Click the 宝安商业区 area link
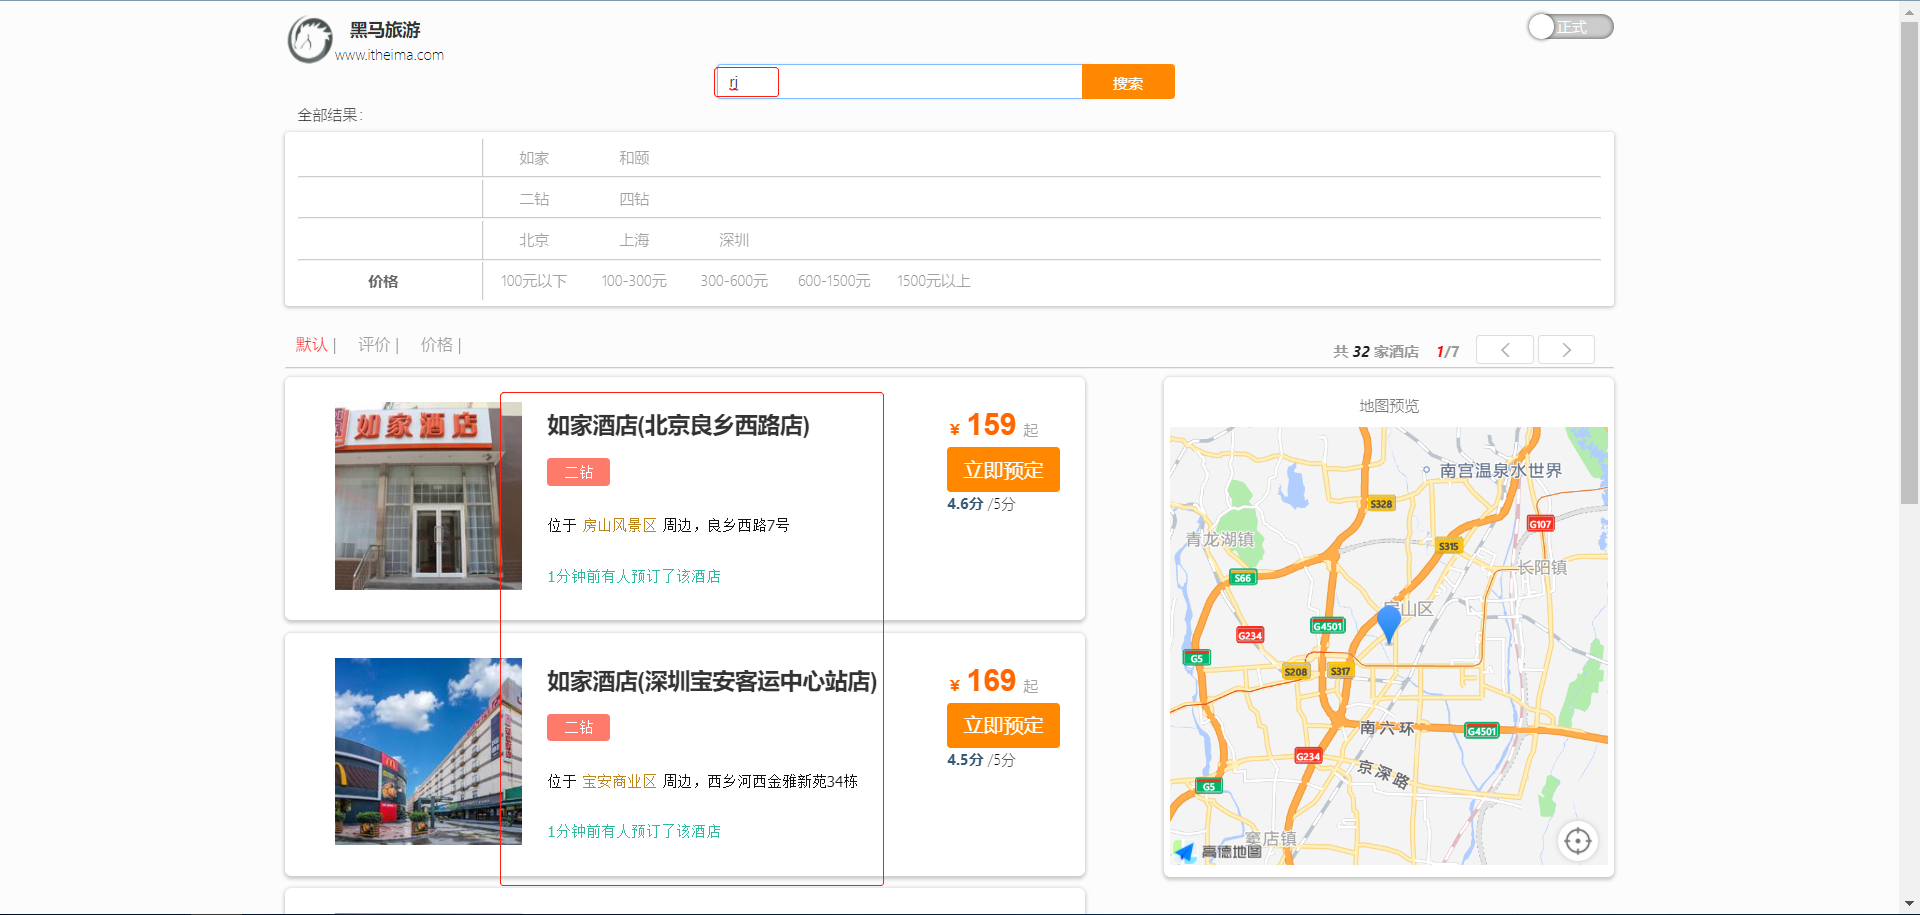The image size is (1920, 915). [619, 781]
